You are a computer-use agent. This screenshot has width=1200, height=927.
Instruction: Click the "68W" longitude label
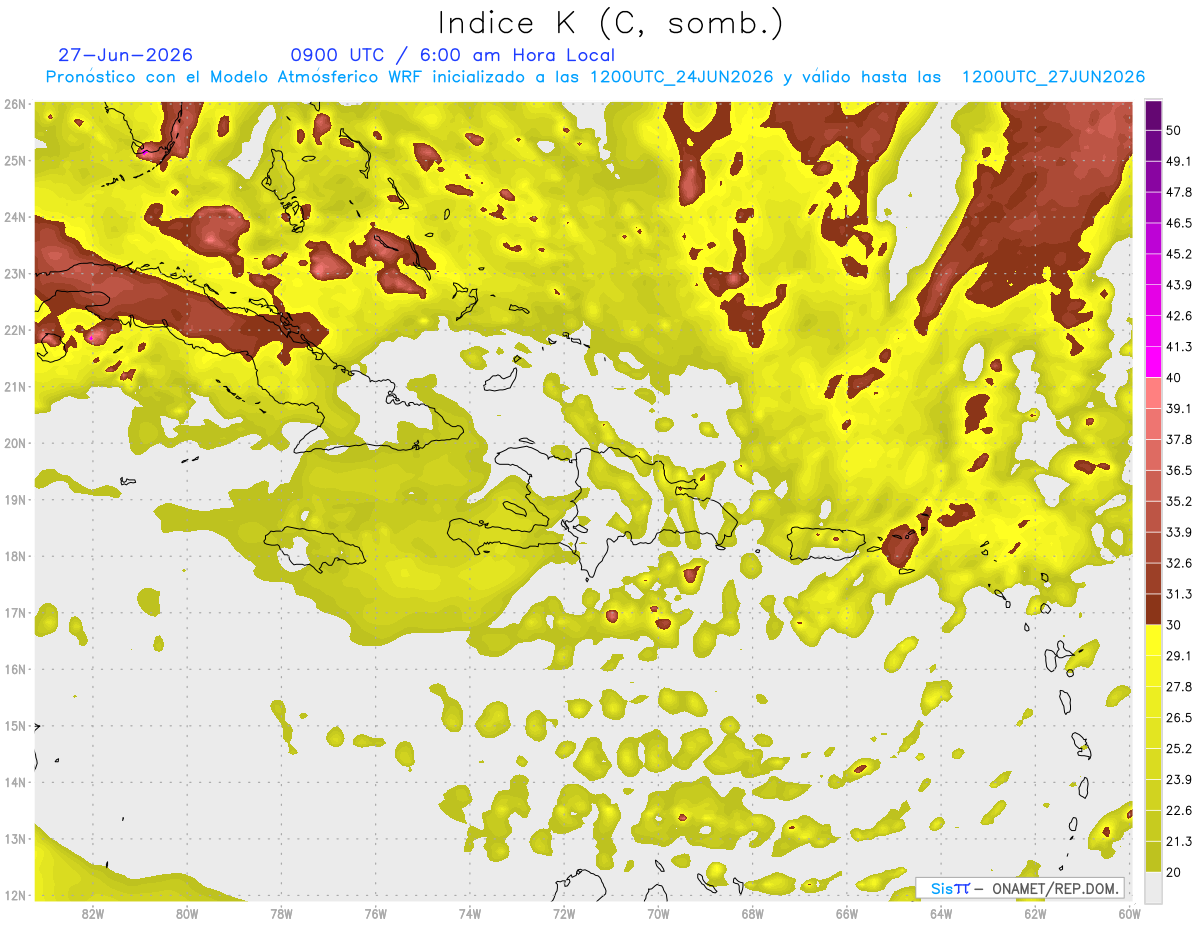tap(753, 914)
